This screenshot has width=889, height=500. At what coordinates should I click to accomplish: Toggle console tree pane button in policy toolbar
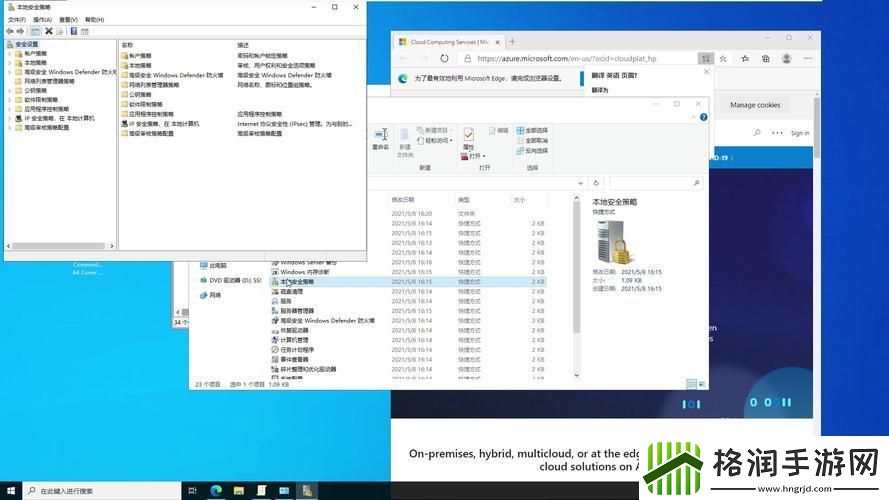point(35,31)
